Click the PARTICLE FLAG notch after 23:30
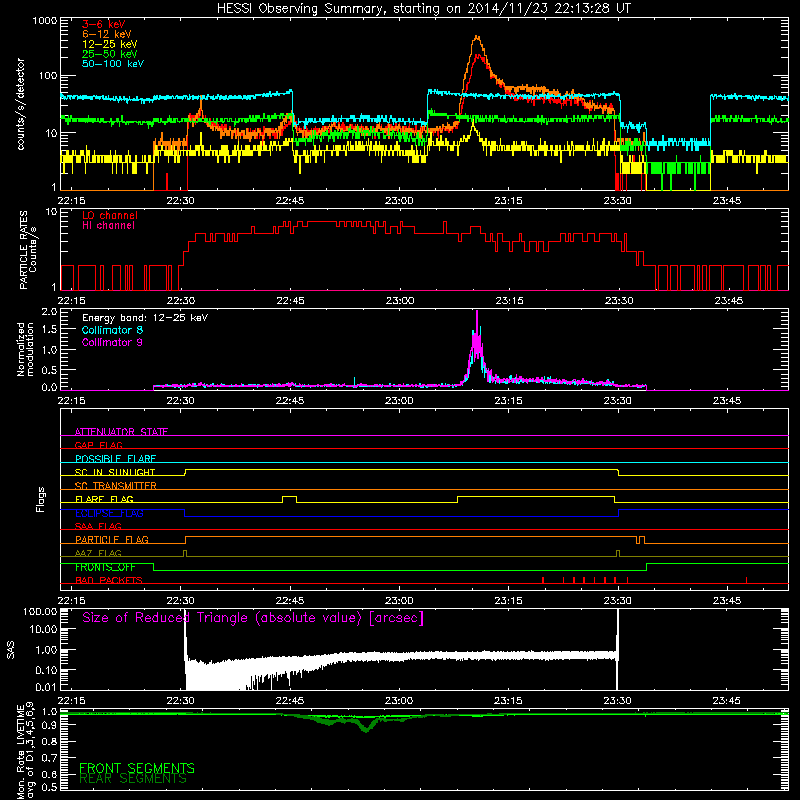 click(x=638, y=540)
